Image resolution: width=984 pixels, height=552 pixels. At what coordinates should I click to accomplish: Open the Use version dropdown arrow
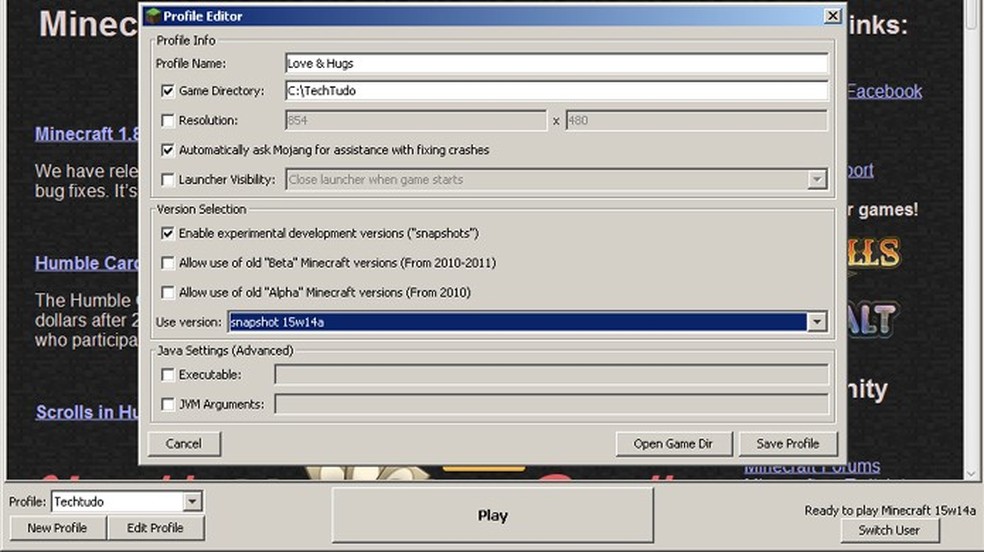point(816,322)
